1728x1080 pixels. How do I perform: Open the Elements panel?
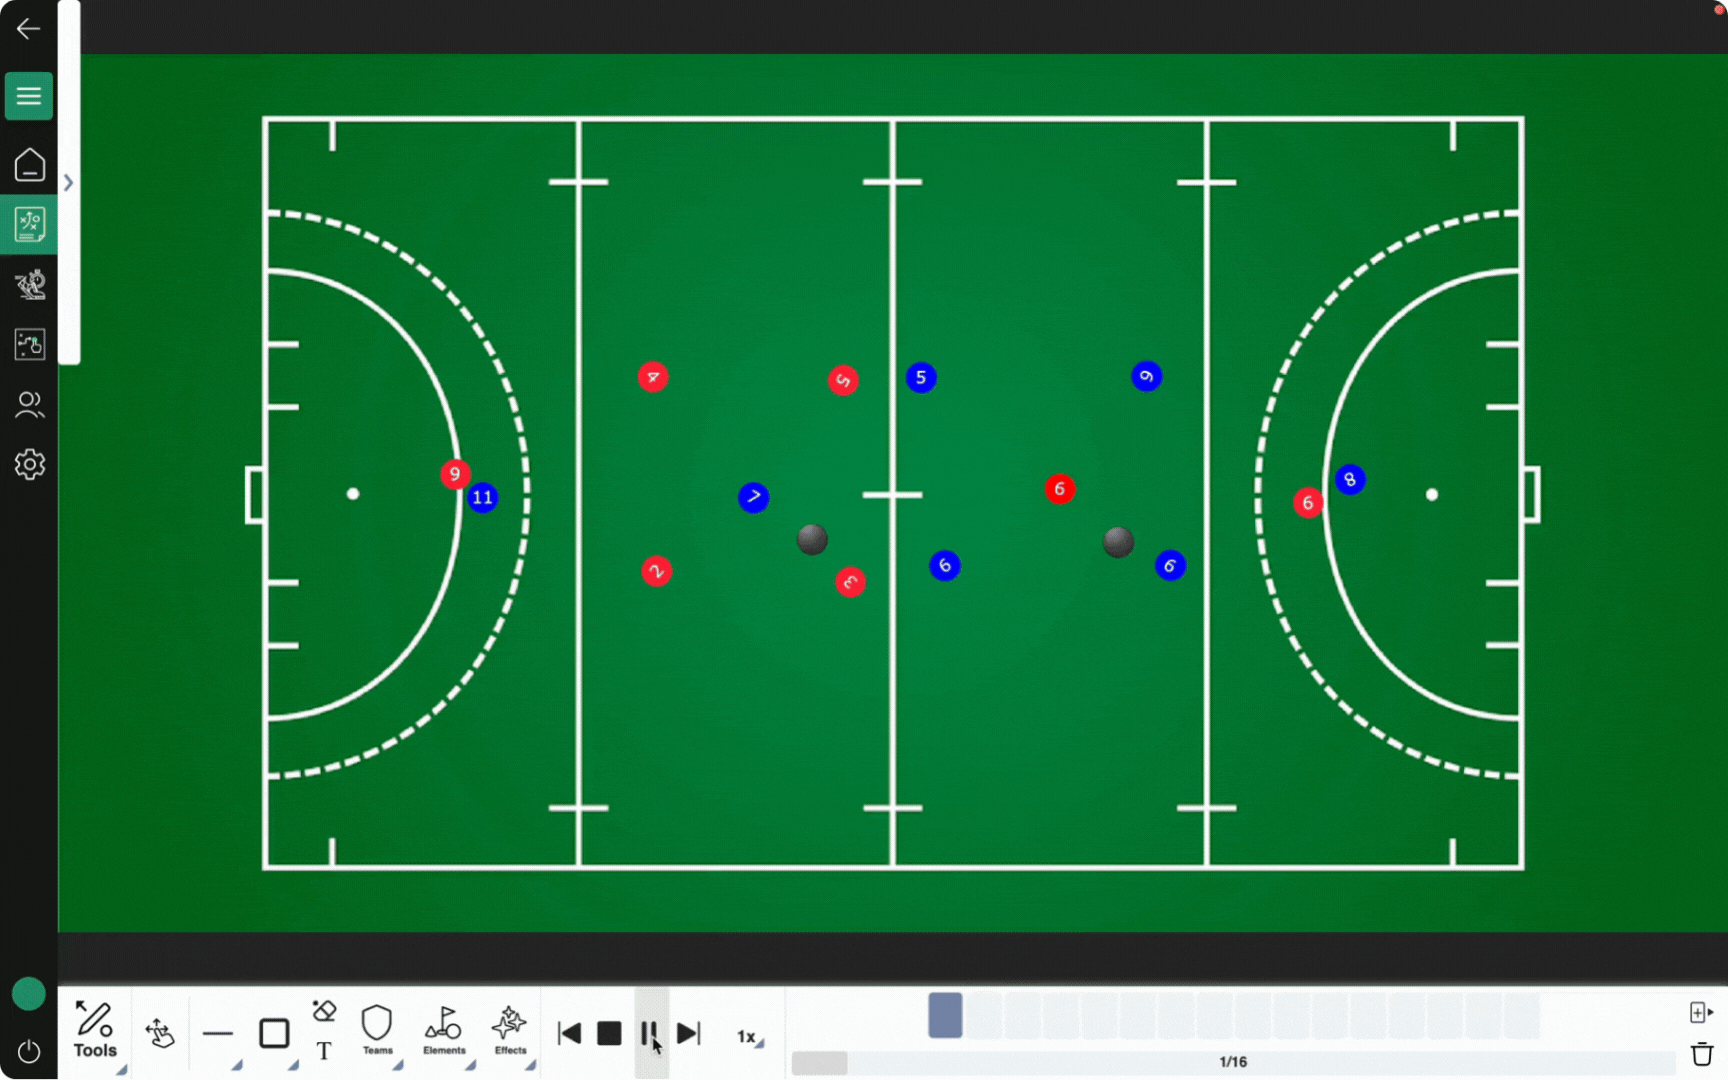click(443, 1030)
